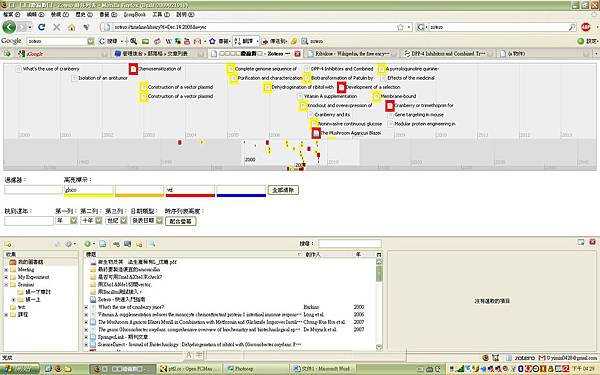Take a snapshot of the current page
The height and width of the screenshot is (375, 600).
pos(127,244)
